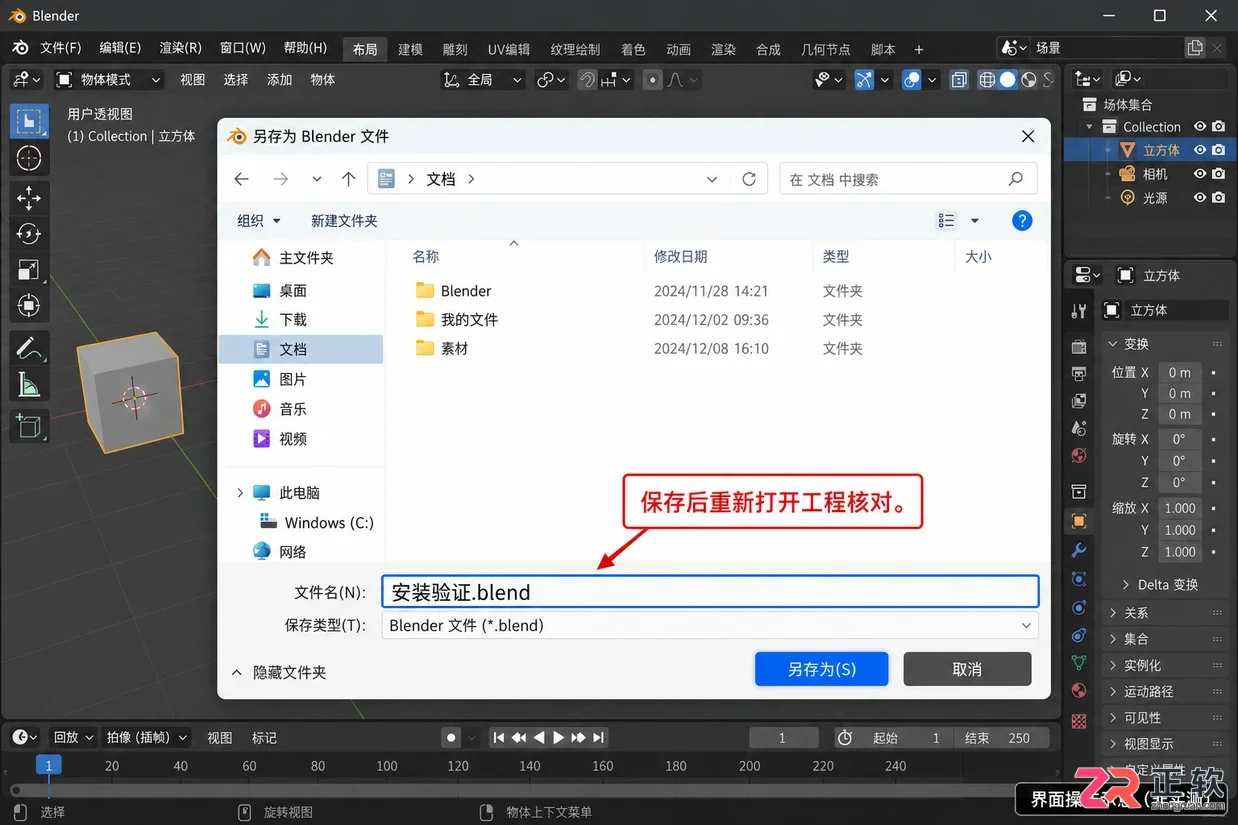Viewport: 1238px width, 825px height.
Task: Click 隐藏文件夹 at dialog bottom
Action: point(279,673)
